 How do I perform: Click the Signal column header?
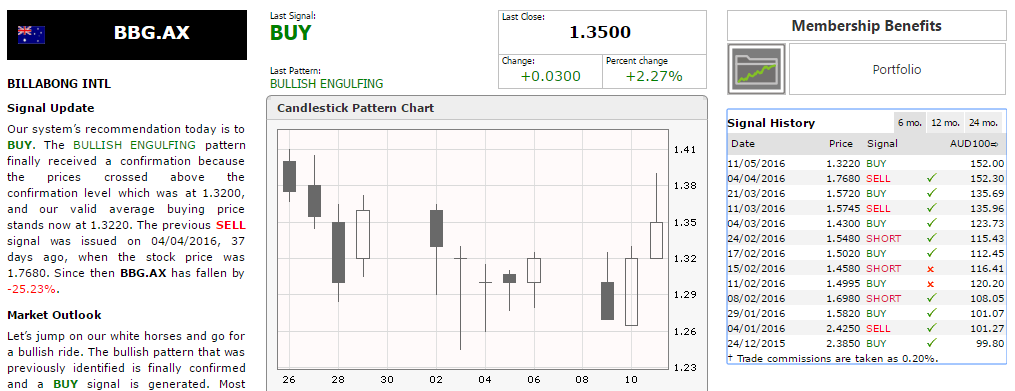882,144
